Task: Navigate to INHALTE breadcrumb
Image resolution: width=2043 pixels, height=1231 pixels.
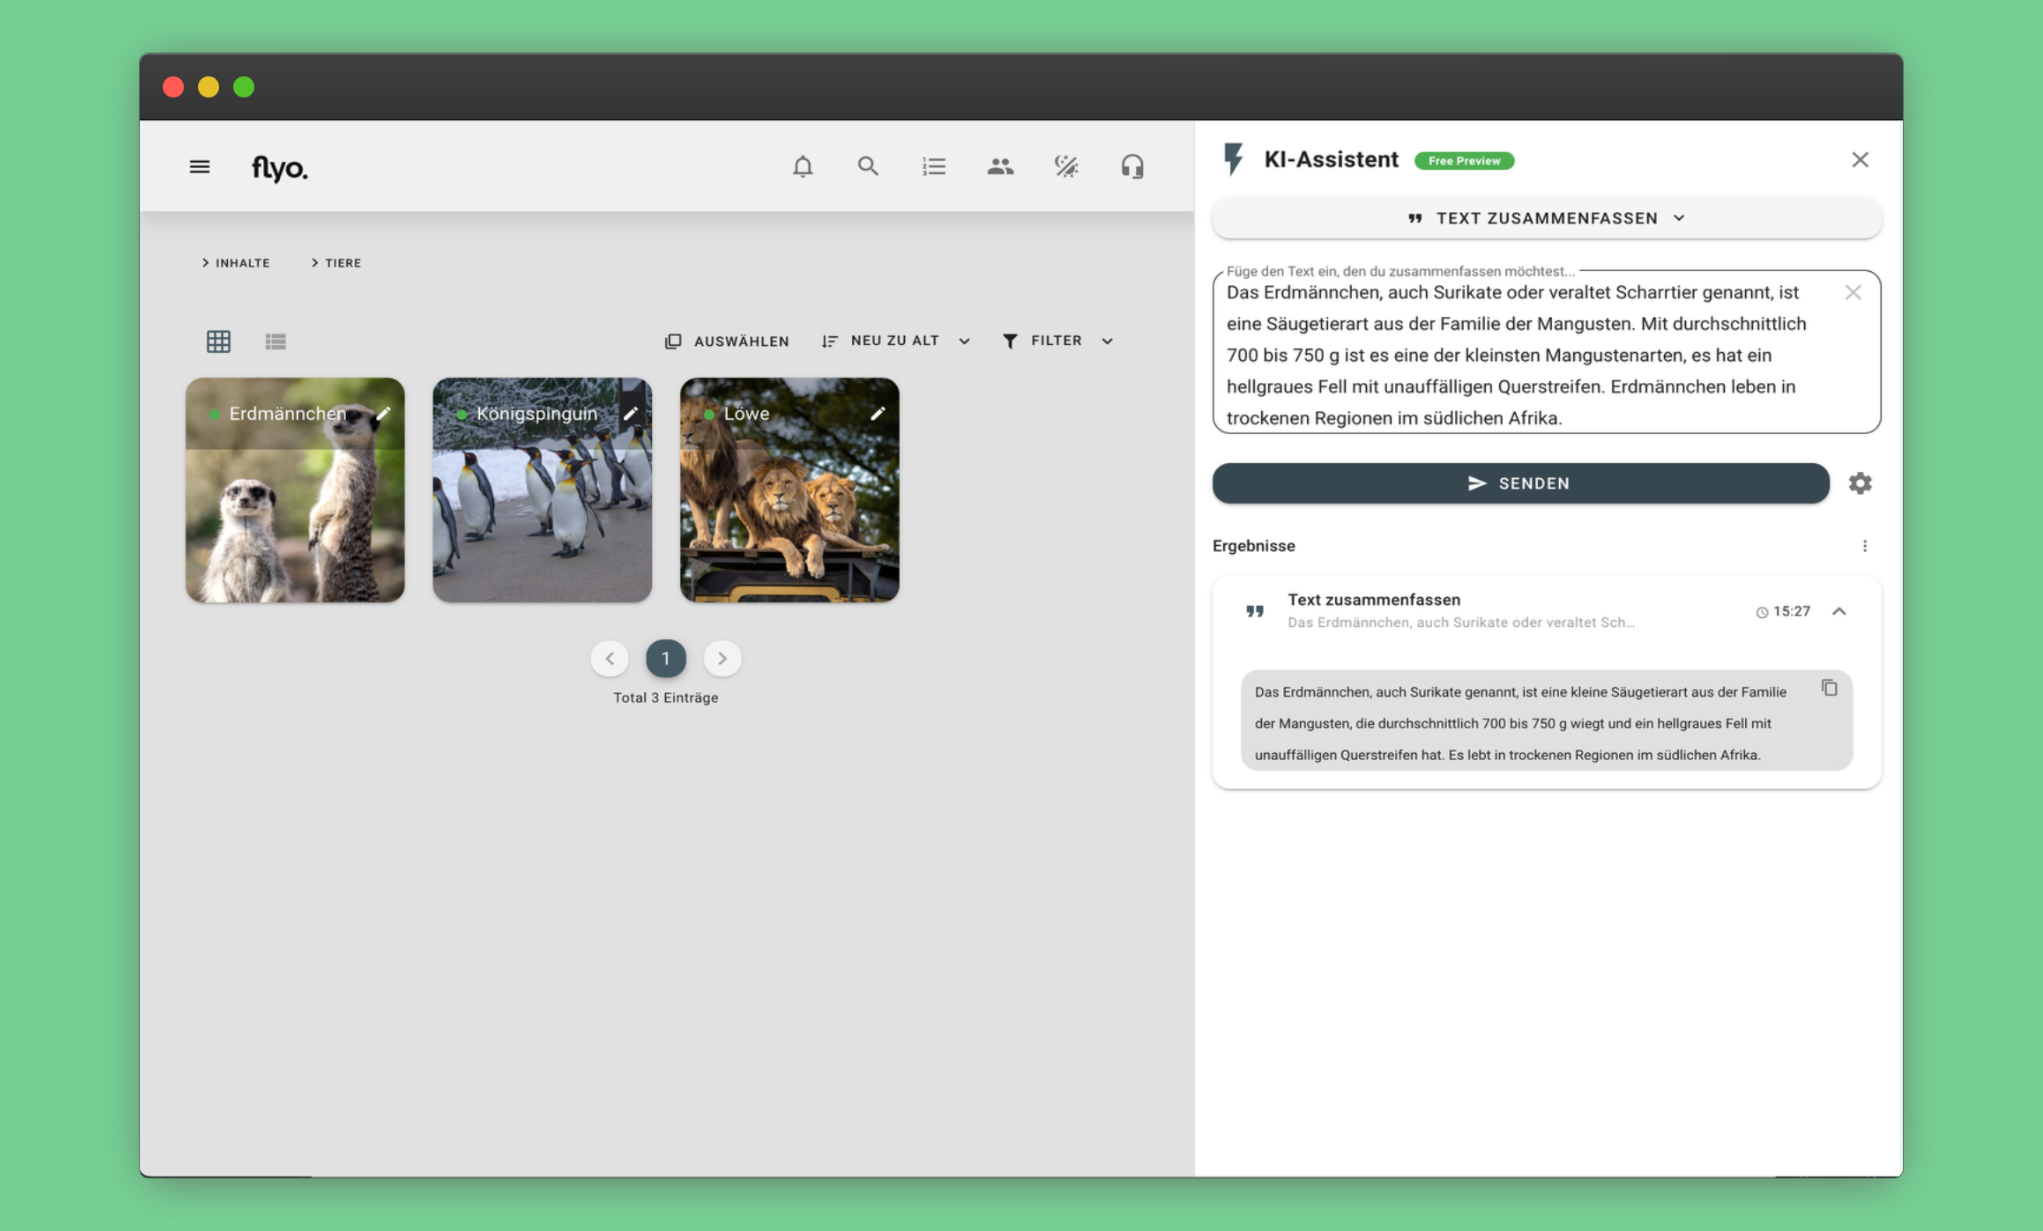Action: coord(241,262)
